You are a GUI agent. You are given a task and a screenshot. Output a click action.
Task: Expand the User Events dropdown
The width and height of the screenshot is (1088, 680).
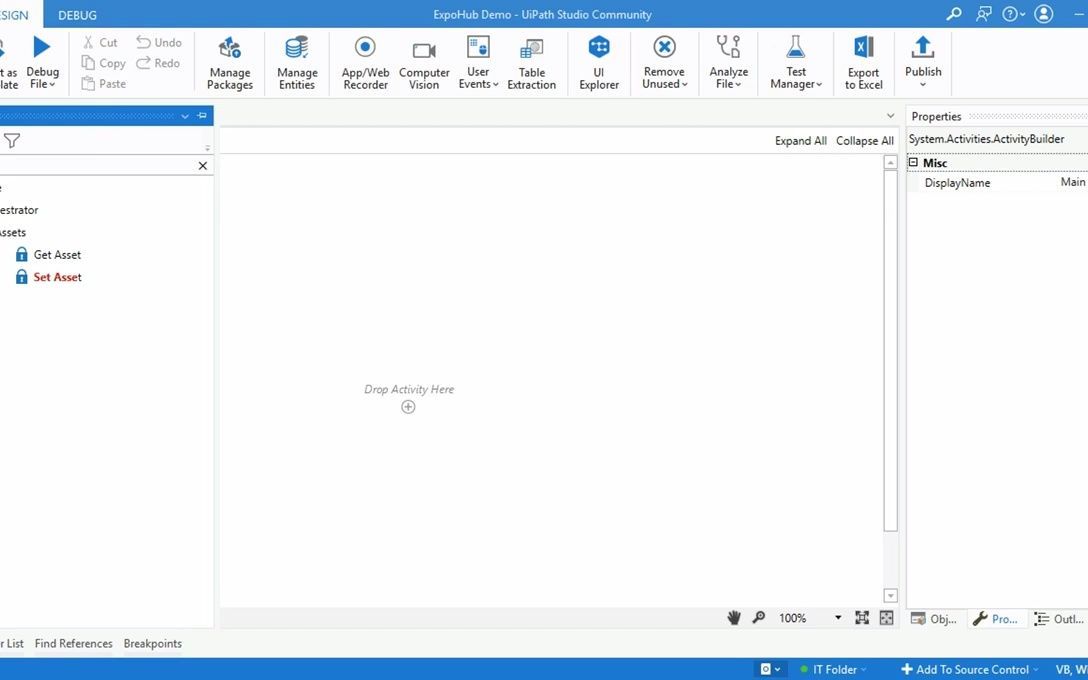495,85
